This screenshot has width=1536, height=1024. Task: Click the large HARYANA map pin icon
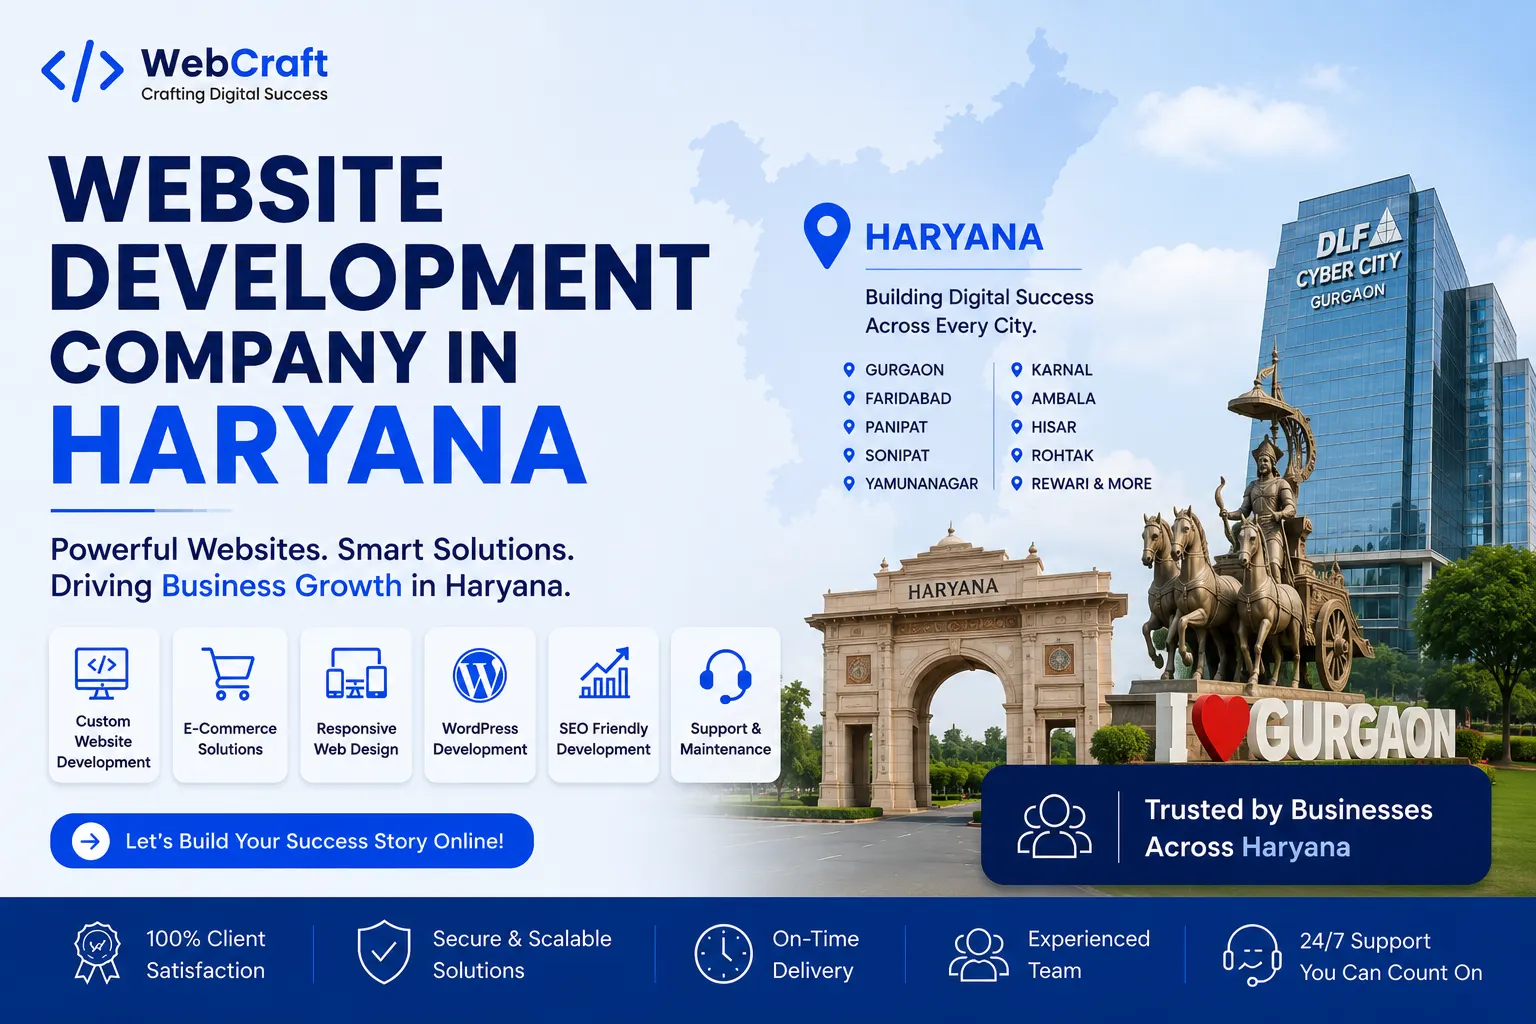pyautogui.click(x=827, y=235)
